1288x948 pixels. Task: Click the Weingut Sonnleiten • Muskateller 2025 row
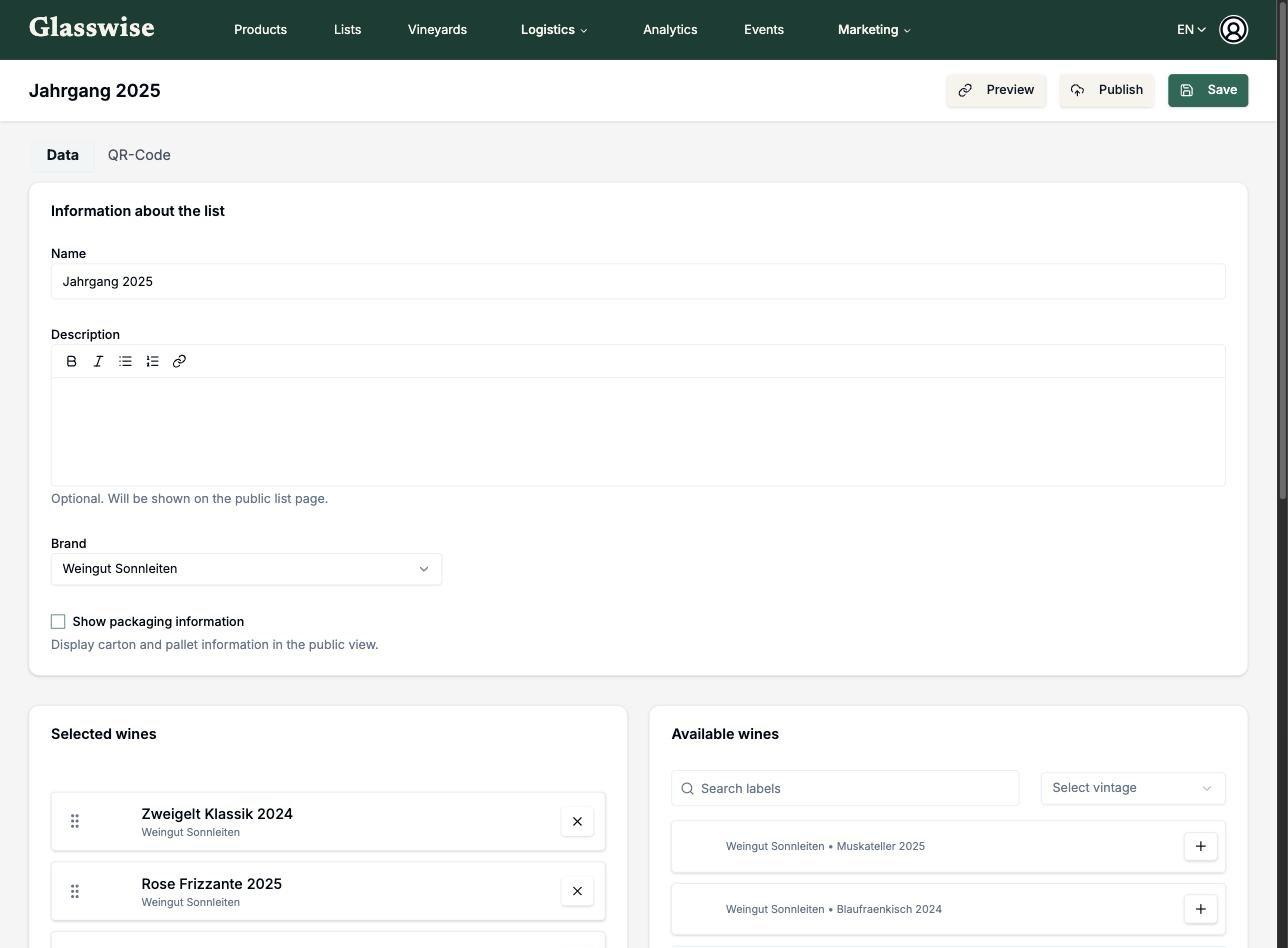pos(948,846)
